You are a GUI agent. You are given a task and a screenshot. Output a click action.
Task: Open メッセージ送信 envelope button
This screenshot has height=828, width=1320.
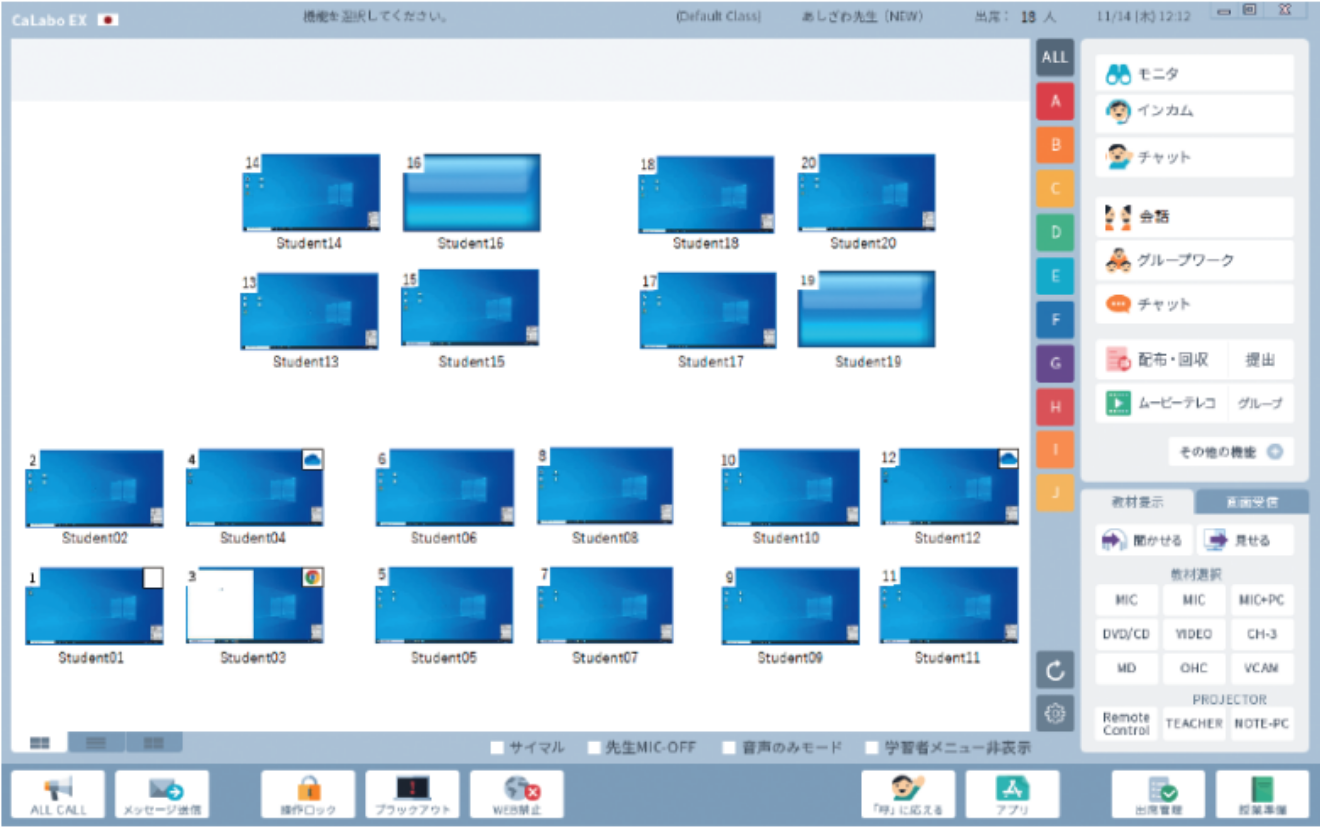click(x=161, y=794)
